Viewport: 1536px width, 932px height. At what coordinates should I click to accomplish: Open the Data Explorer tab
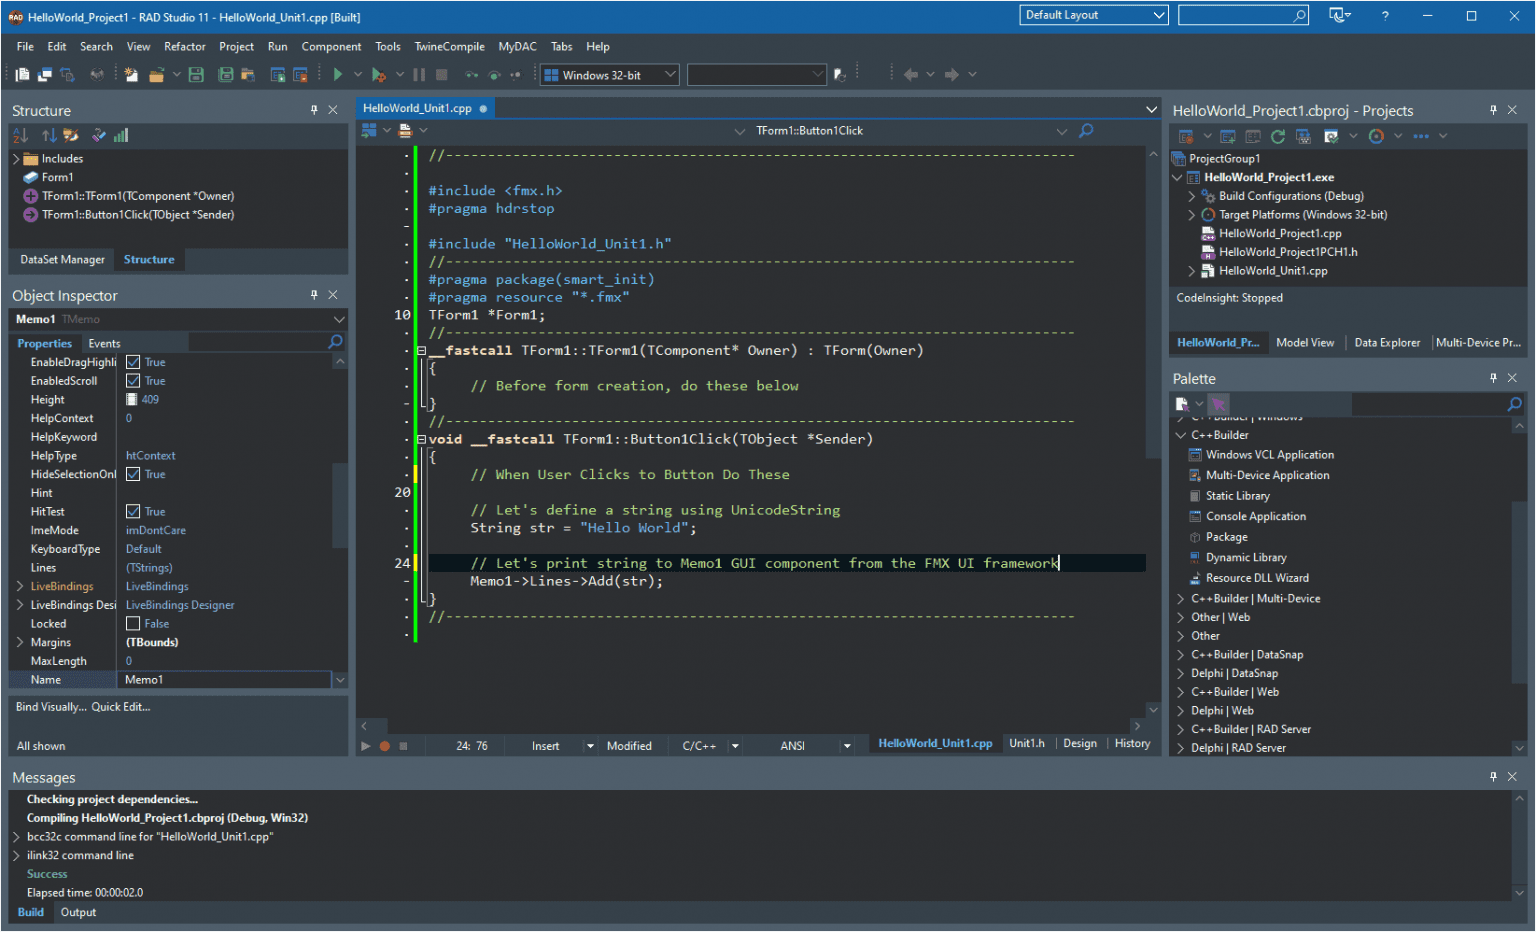pos(1387,342)
